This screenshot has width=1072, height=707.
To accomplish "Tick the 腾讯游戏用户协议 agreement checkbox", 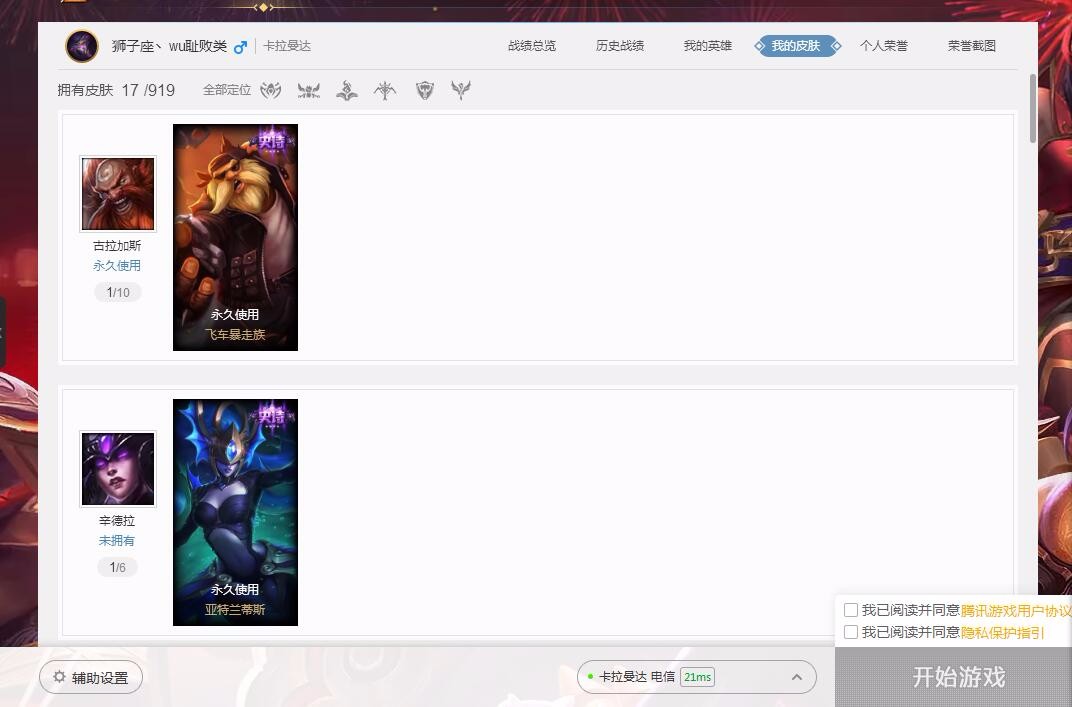I will click(851, 610).
